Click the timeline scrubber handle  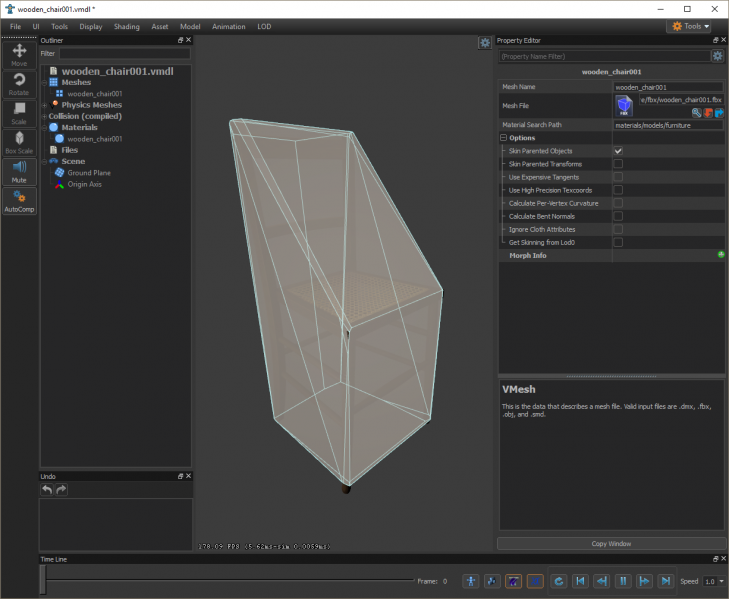[x=43, y=580]
